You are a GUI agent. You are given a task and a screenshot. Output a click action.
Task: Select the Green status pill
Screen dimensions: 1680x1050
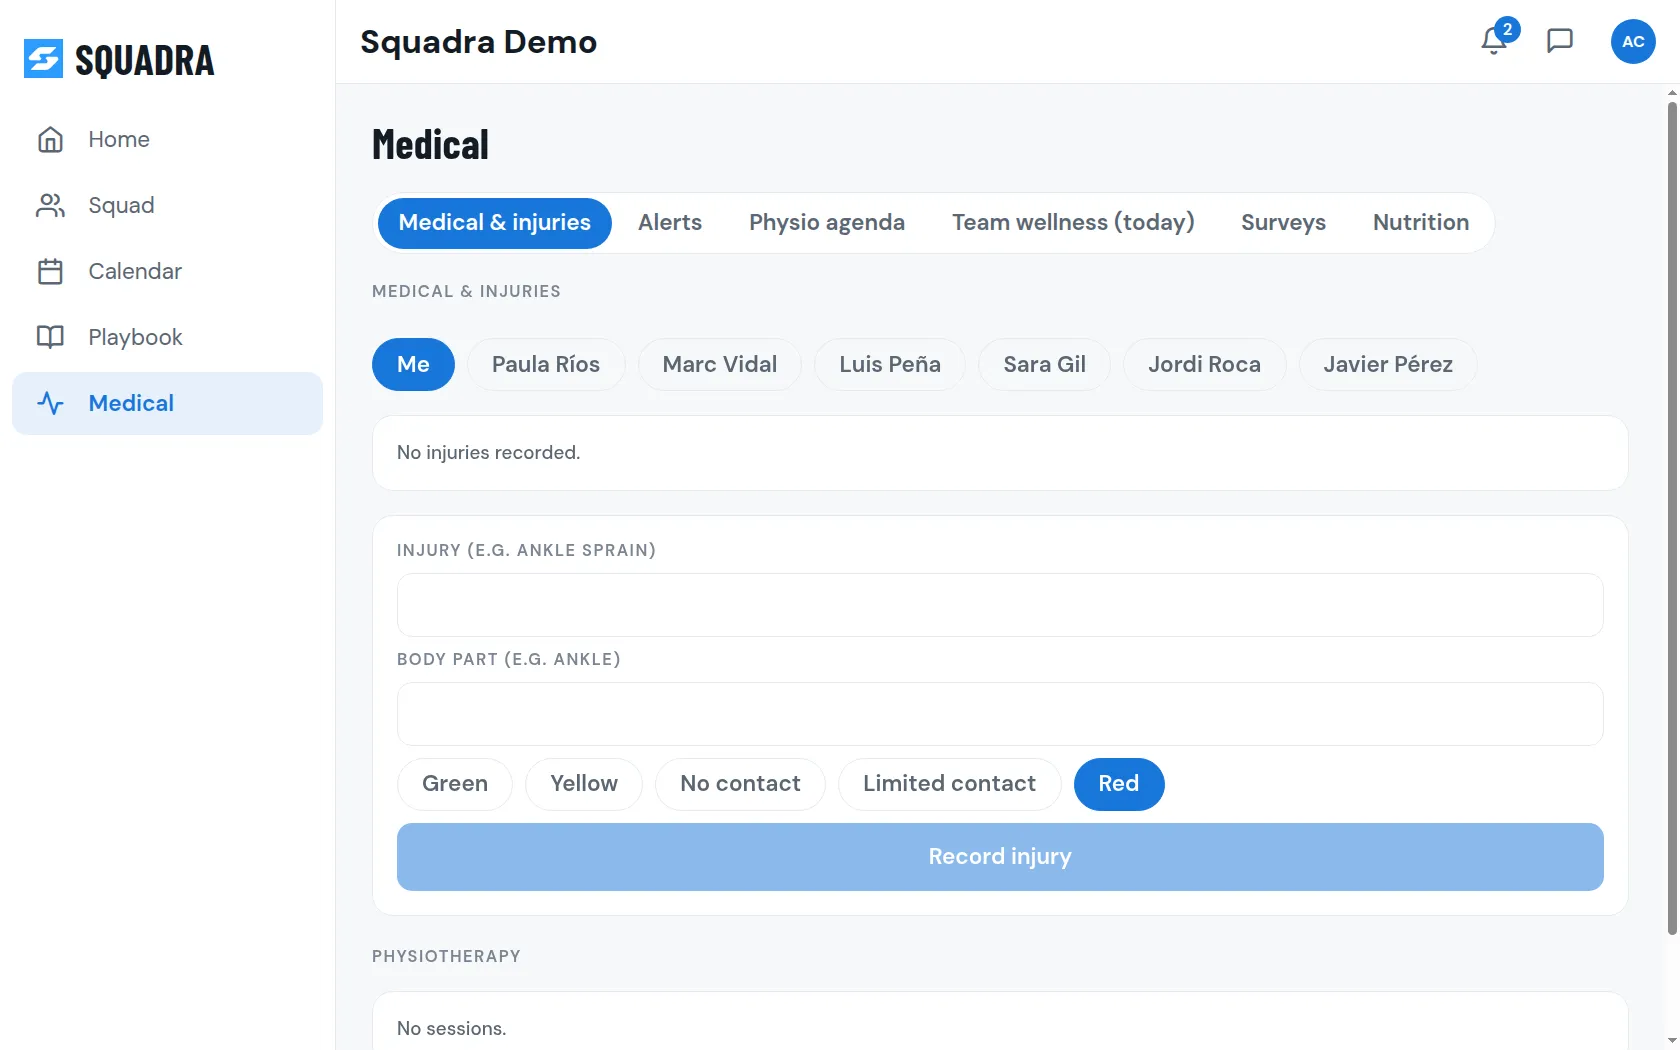pyautogui.click(x=455, y=784)
